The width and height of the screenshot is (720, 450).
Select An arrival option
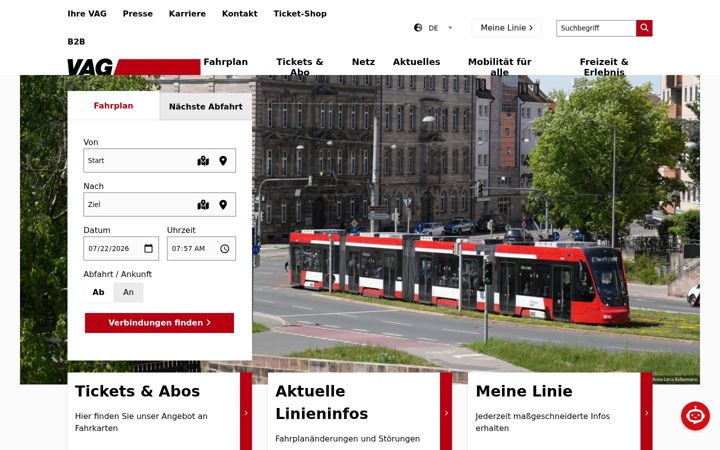[129, 292]
